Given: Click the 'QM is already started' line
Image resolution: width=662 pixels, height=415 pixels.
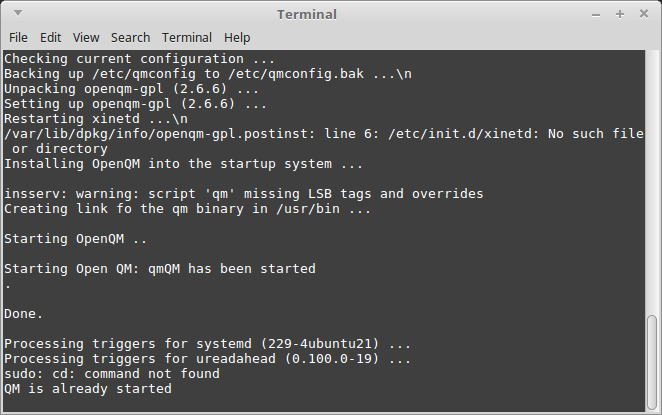Looking at the screenshot, I should pos(88,388).
